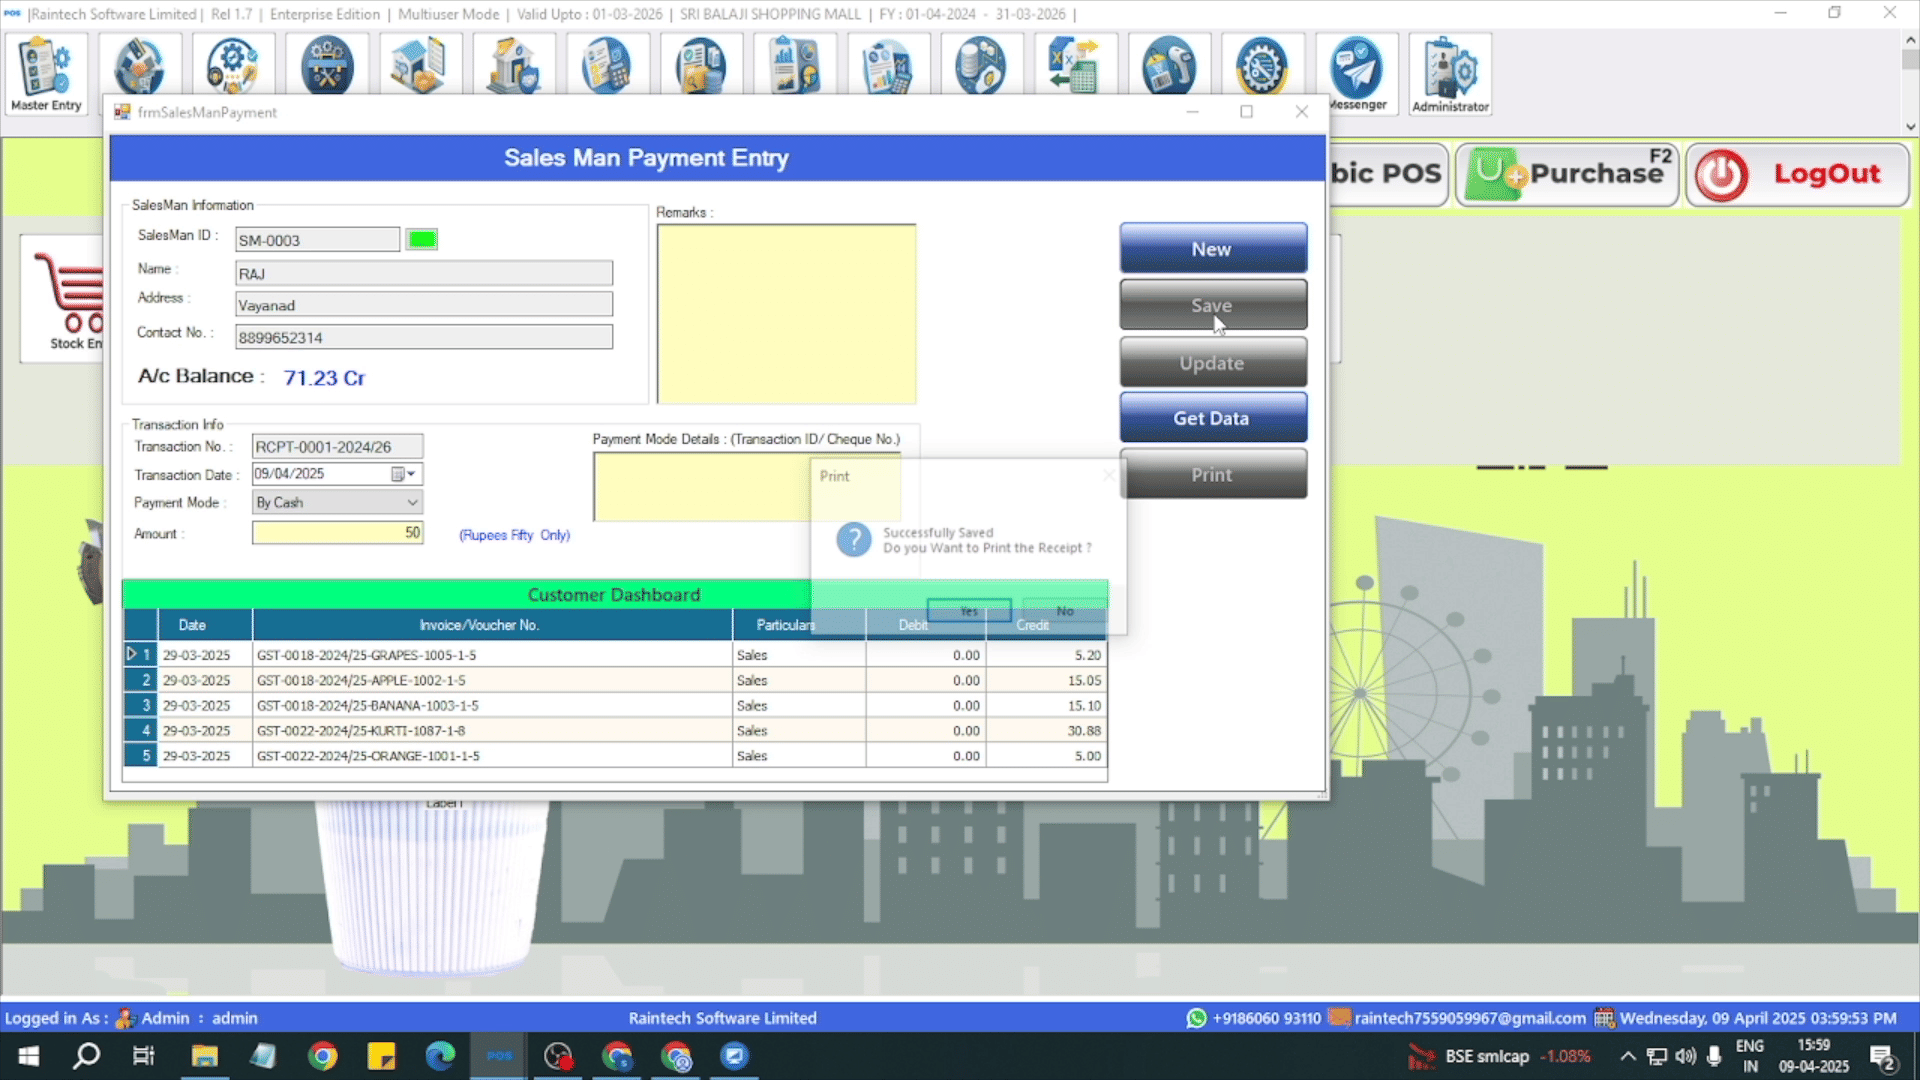1920x1080 pixels.
Task: Select row 1 arrow in Customer Dashboard
Action: [131, 654]
